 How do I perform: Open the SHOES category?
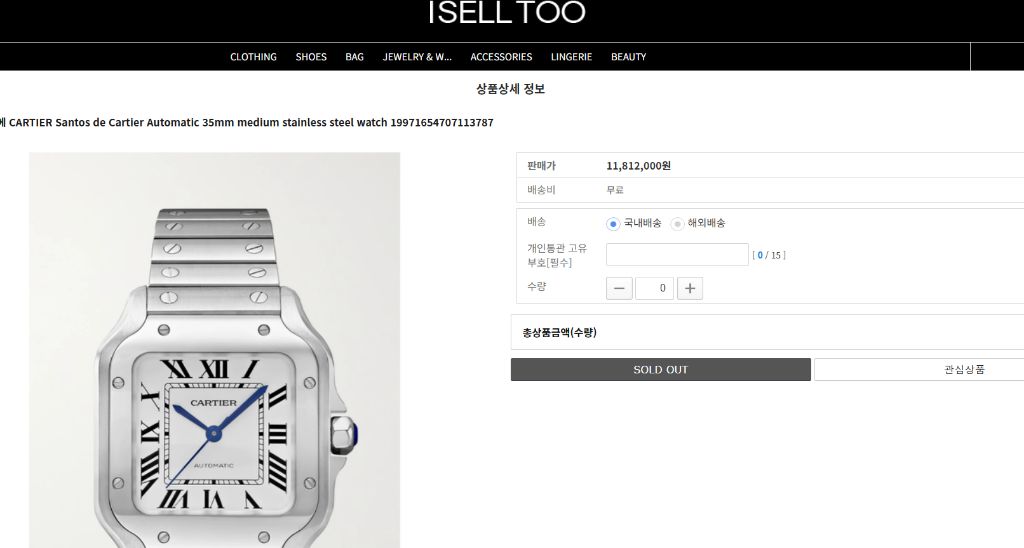(311, 57)
